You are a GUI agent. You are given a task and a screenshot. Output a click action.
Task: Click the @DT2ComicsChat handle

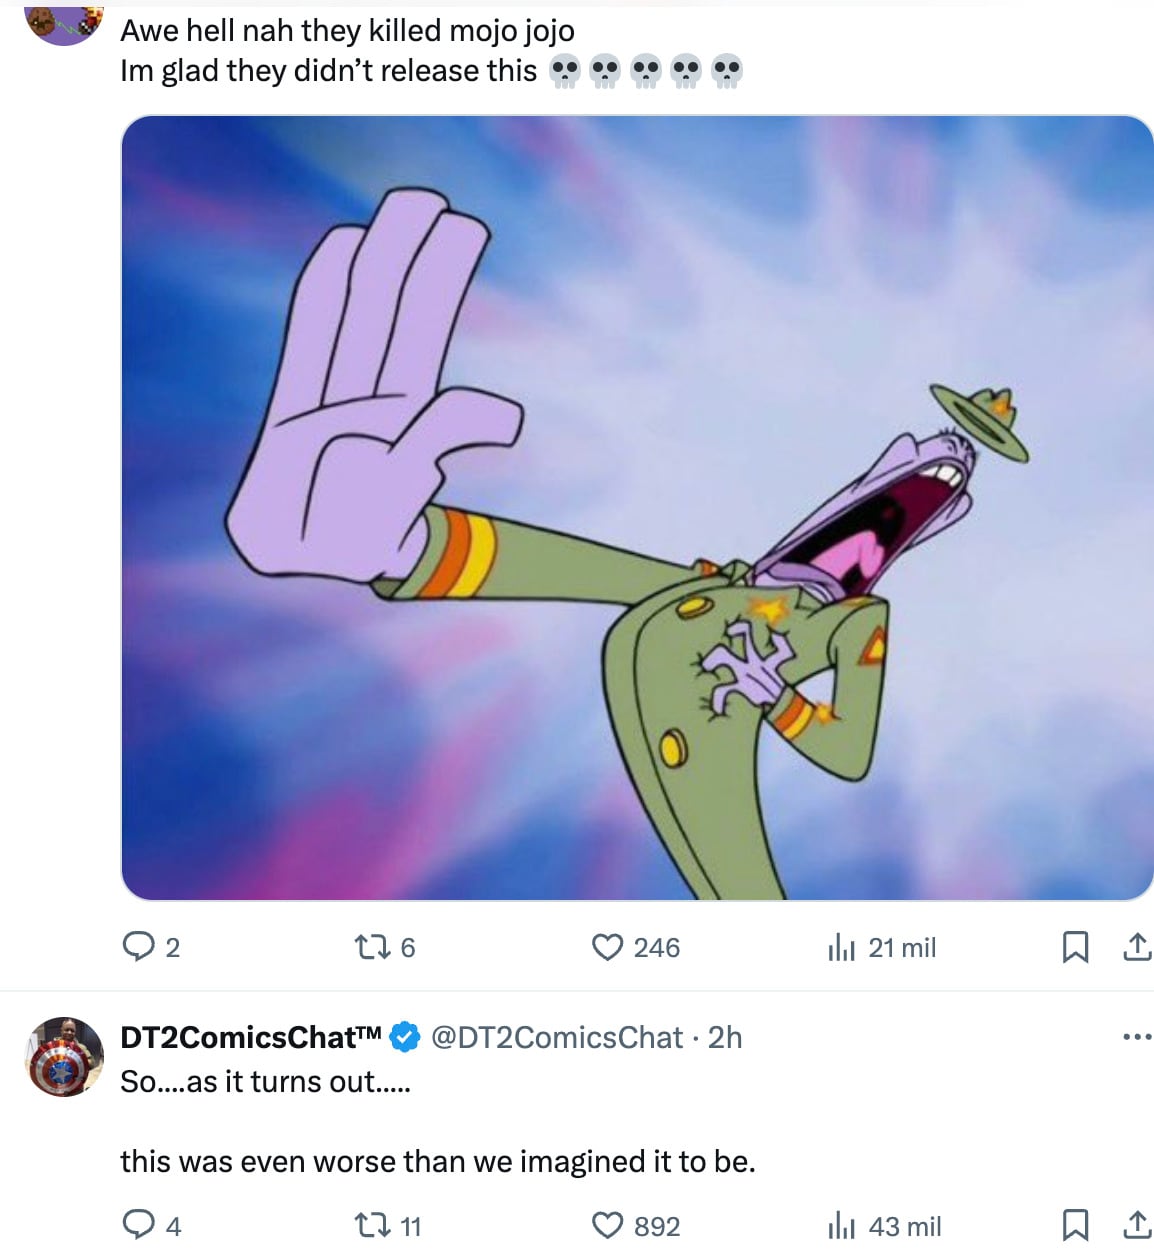556,1037
